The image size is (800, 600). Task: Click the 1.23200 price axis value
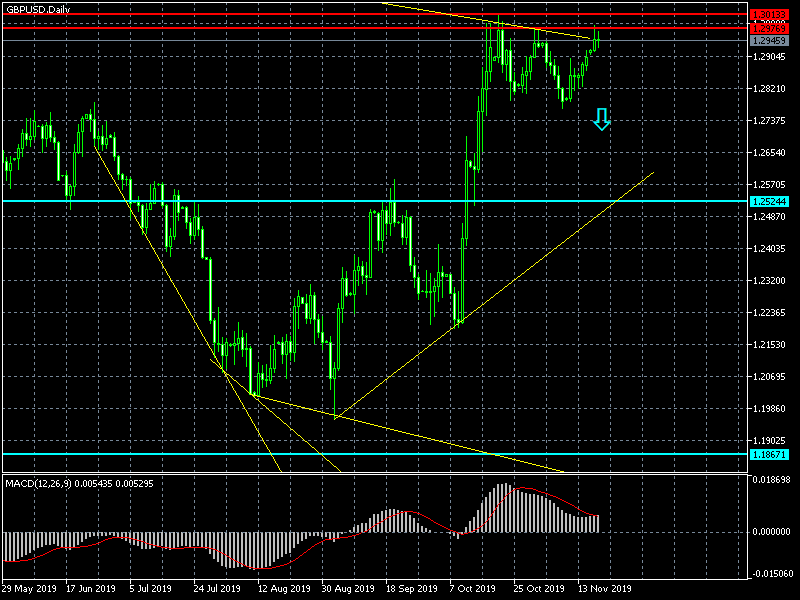tap(769, 281)
